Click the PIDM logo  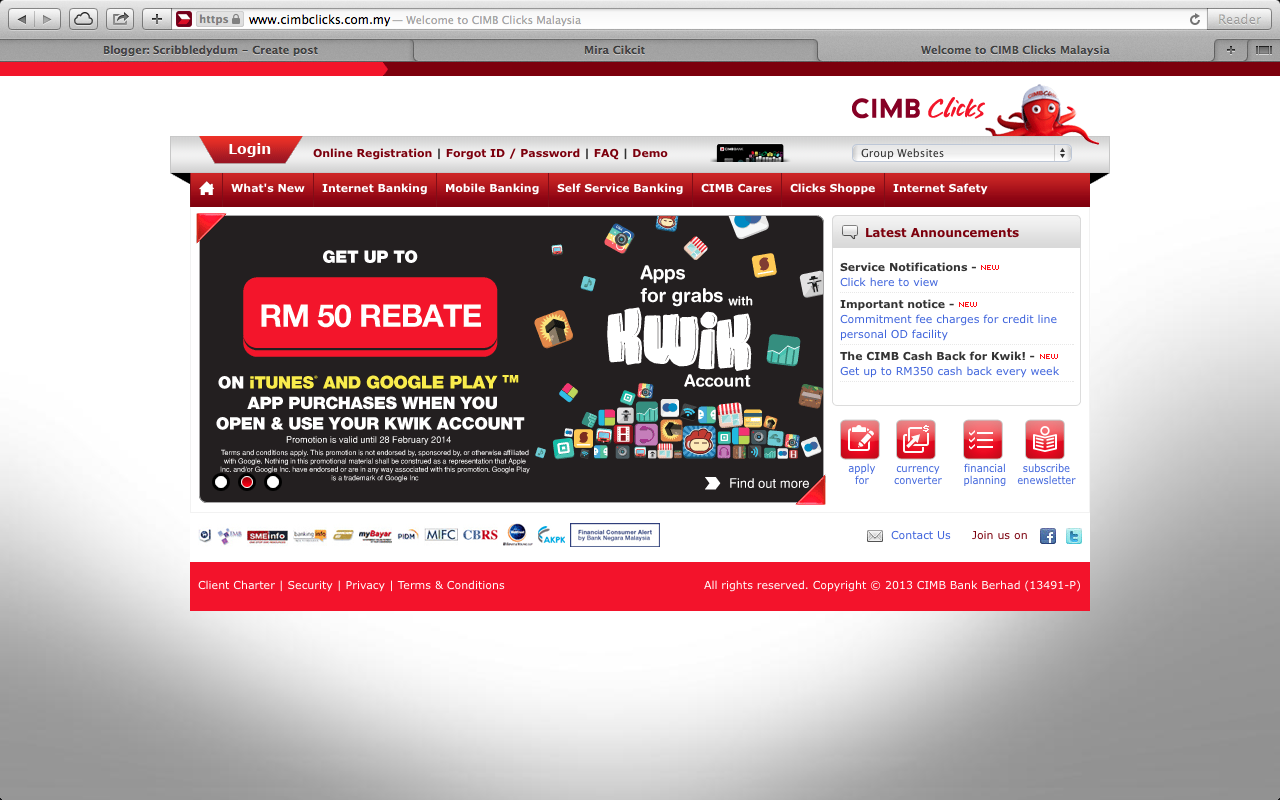[407, 536]
